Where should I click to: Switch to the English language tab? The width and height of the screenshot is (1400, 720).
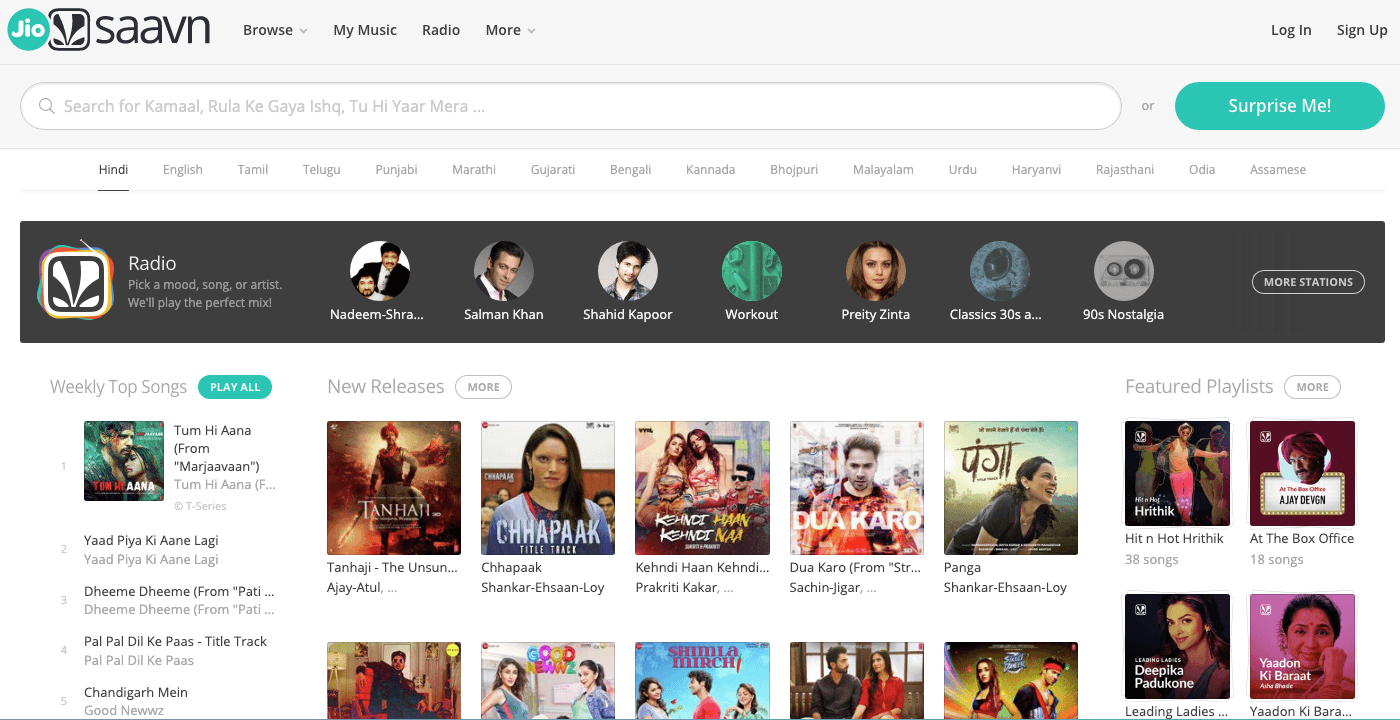pos(183,170)
